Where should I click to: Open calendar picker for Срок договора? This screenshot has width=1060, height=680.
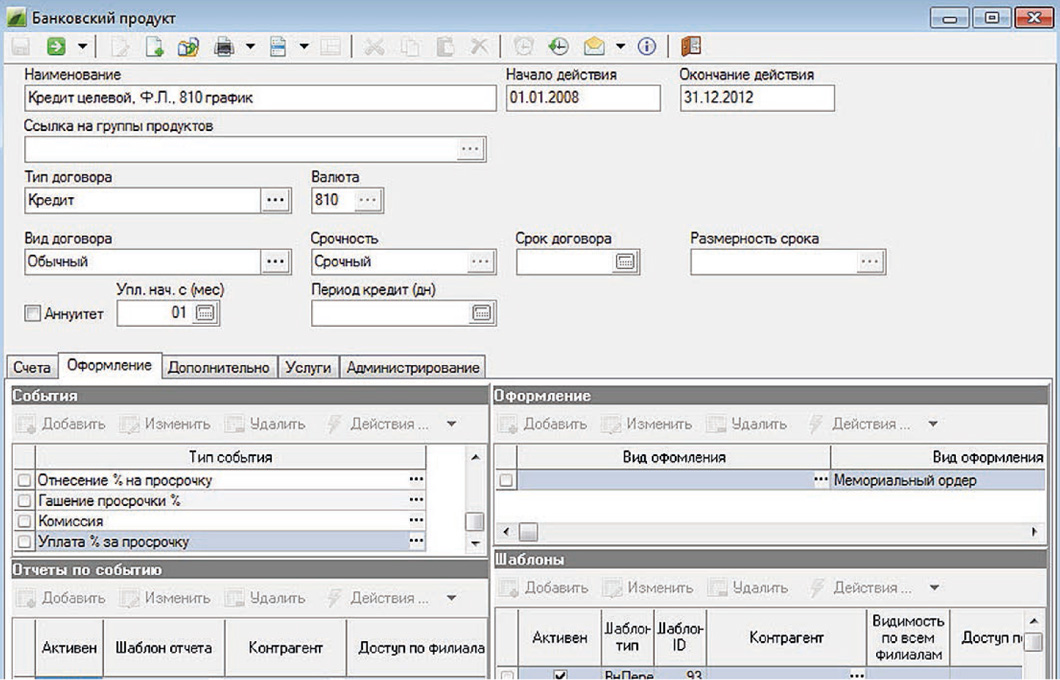tap(625, 262)
